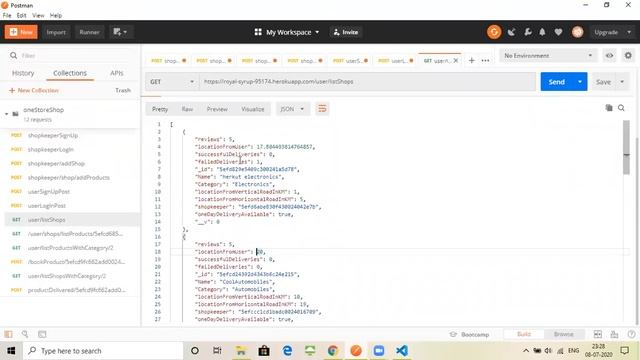Image resolution: width=640 pixels, height=360 pixels.
Task: Expand My Workspace dropdown
Action: [x=287, y=32]
